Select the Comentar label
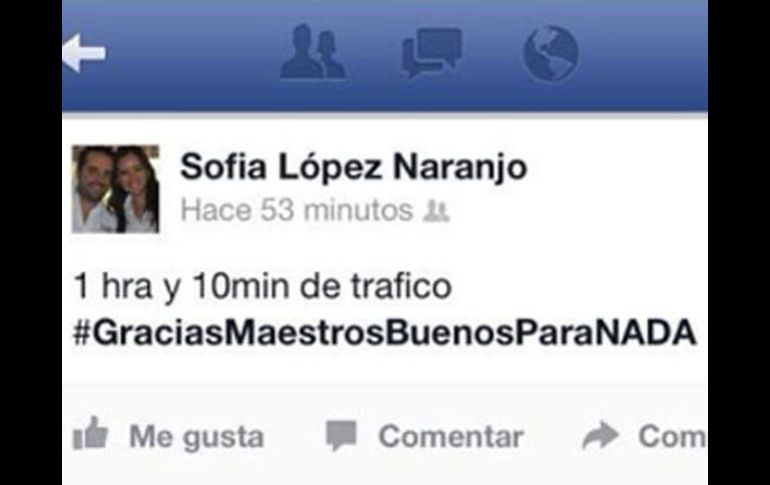This screenshot has width=770, height=485. [x=451, y=436]
